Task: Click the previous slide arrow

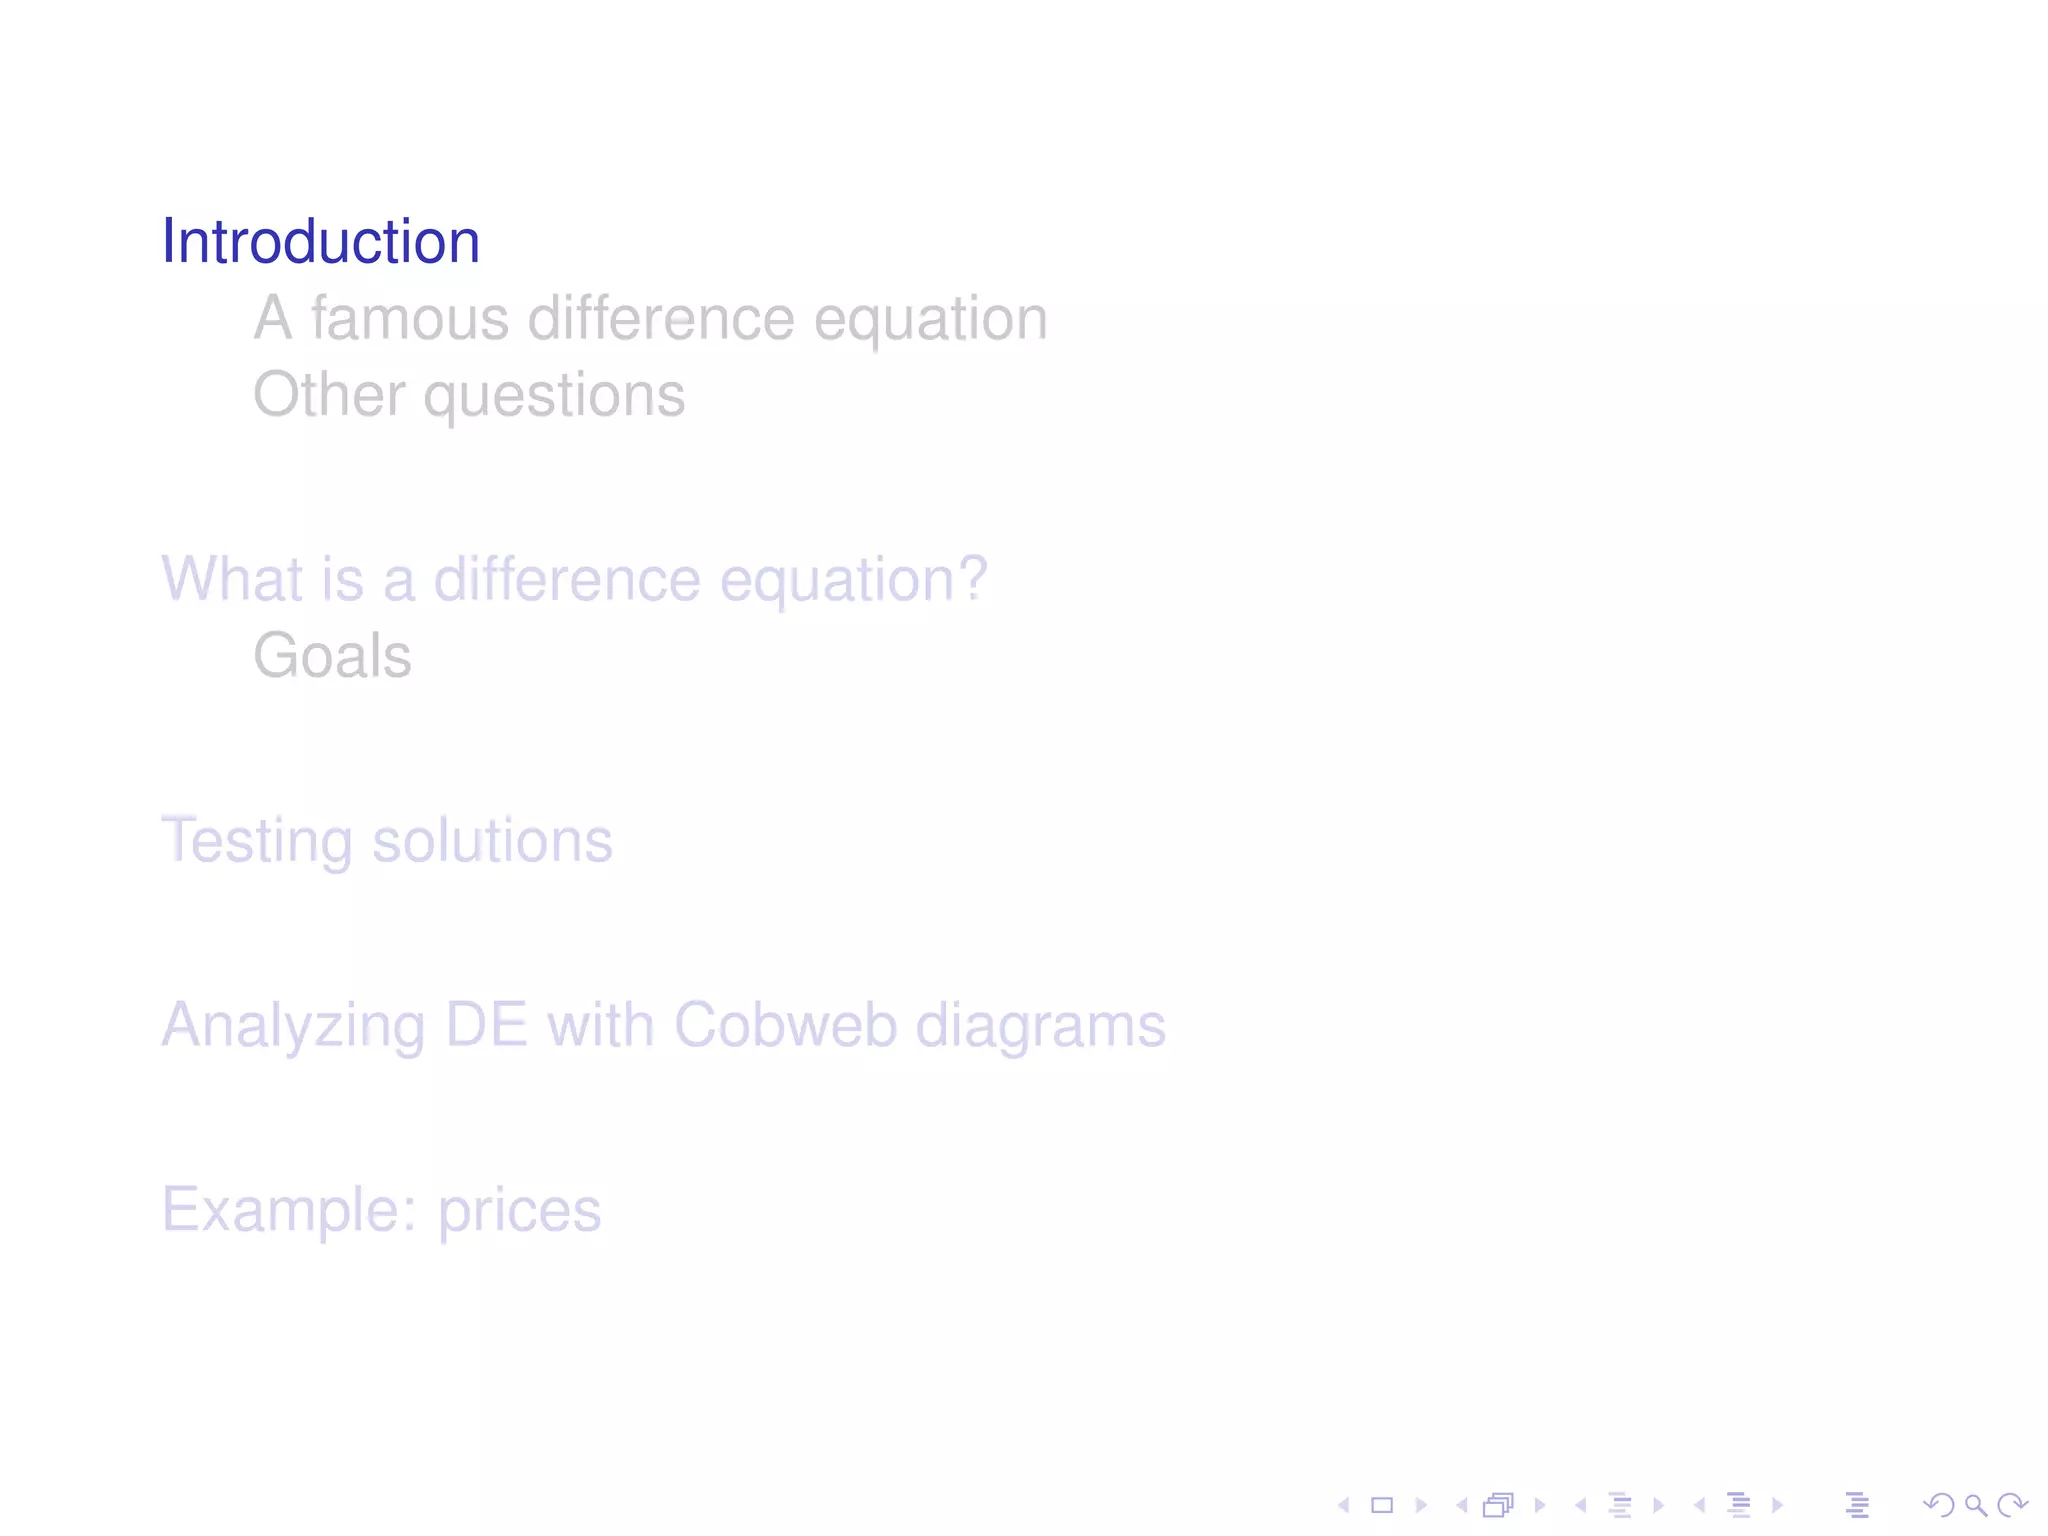Action: click(1344, 1504)
